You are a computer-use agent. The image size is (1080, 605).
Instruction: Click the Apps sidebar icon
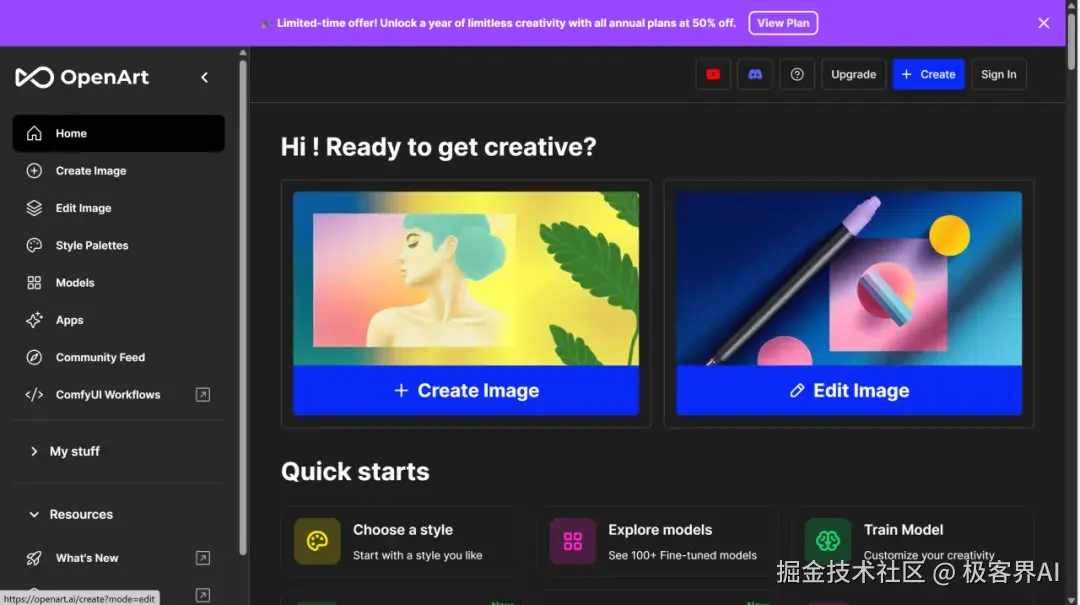33,320
